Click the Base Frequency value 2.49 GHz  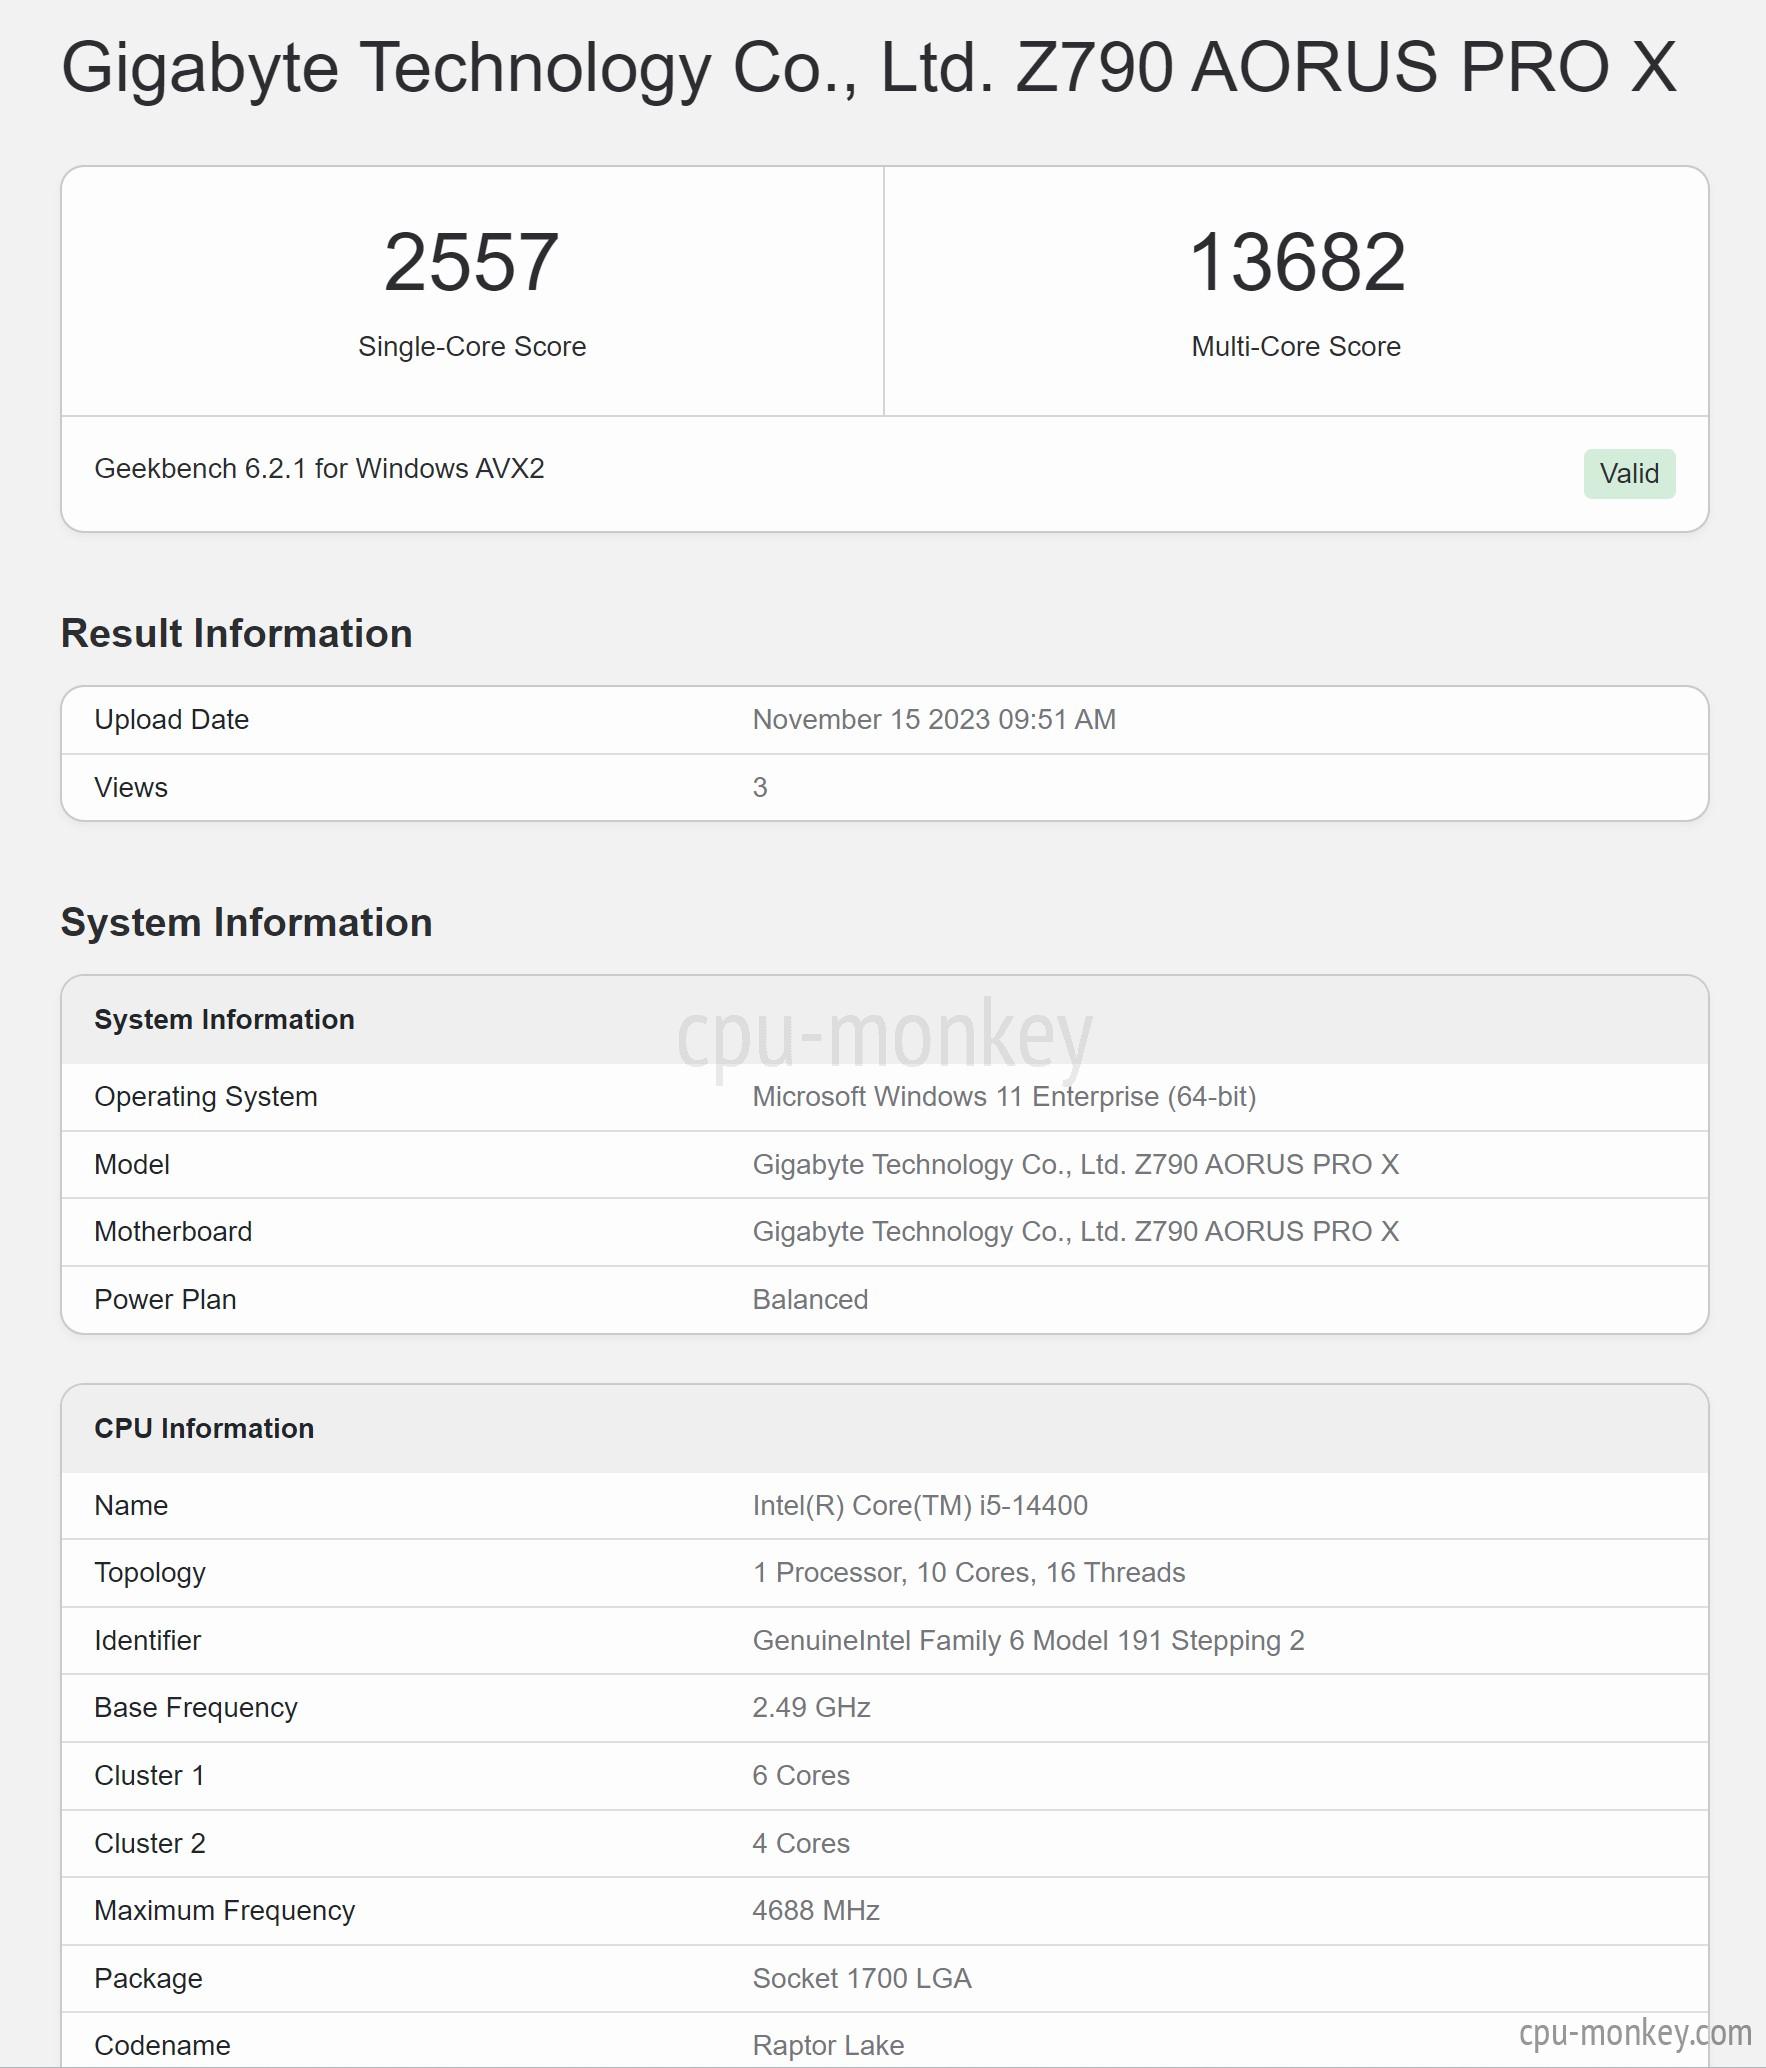tap(811, 1707)
